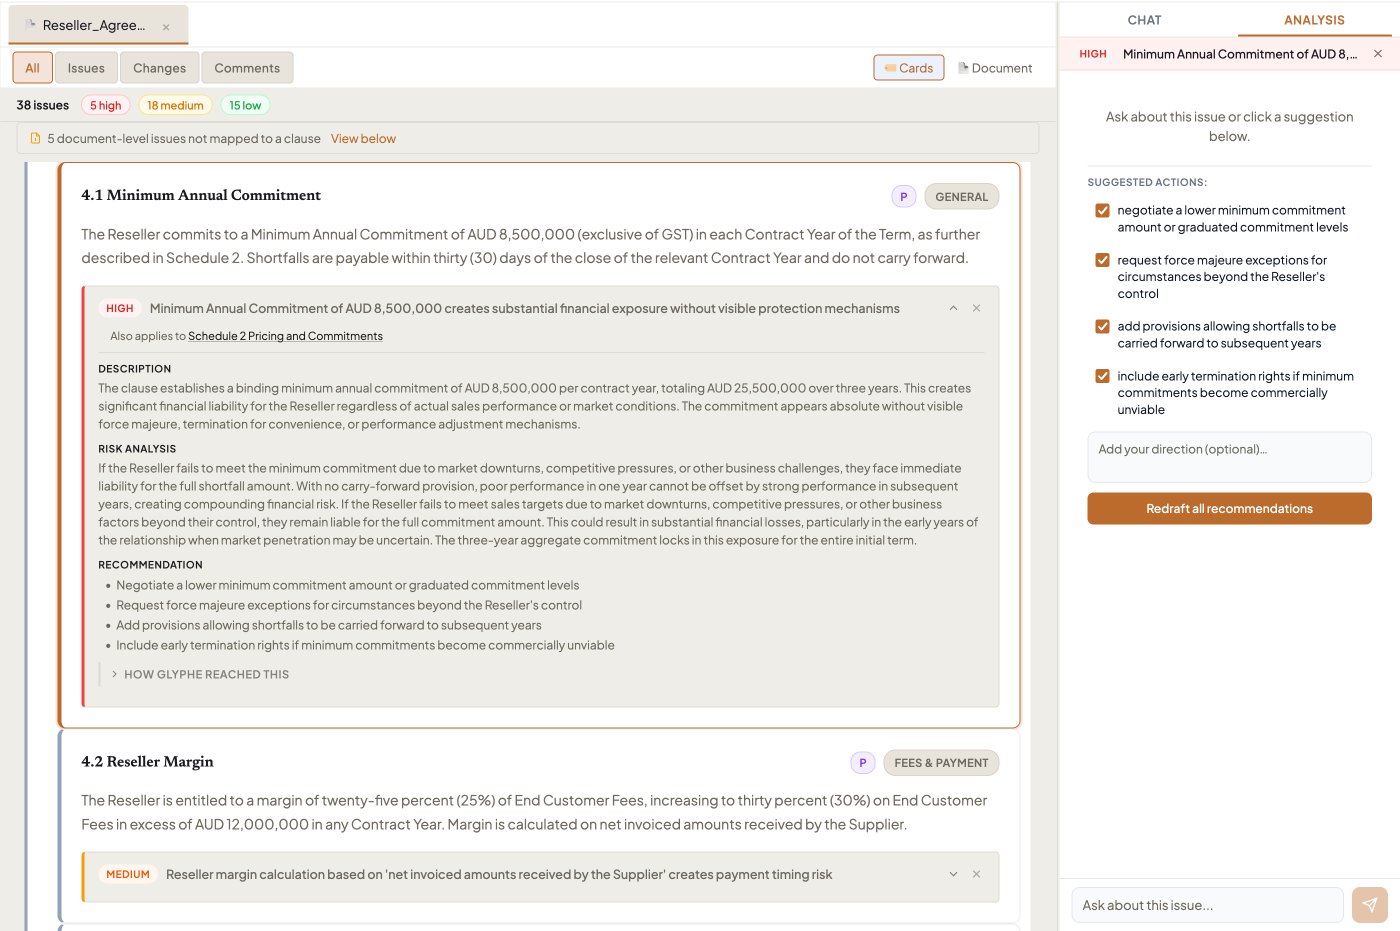The height and width of the screenshot is (931, 1400).
Task: Click the Ask about this issue input
Action: (1207, 905)
